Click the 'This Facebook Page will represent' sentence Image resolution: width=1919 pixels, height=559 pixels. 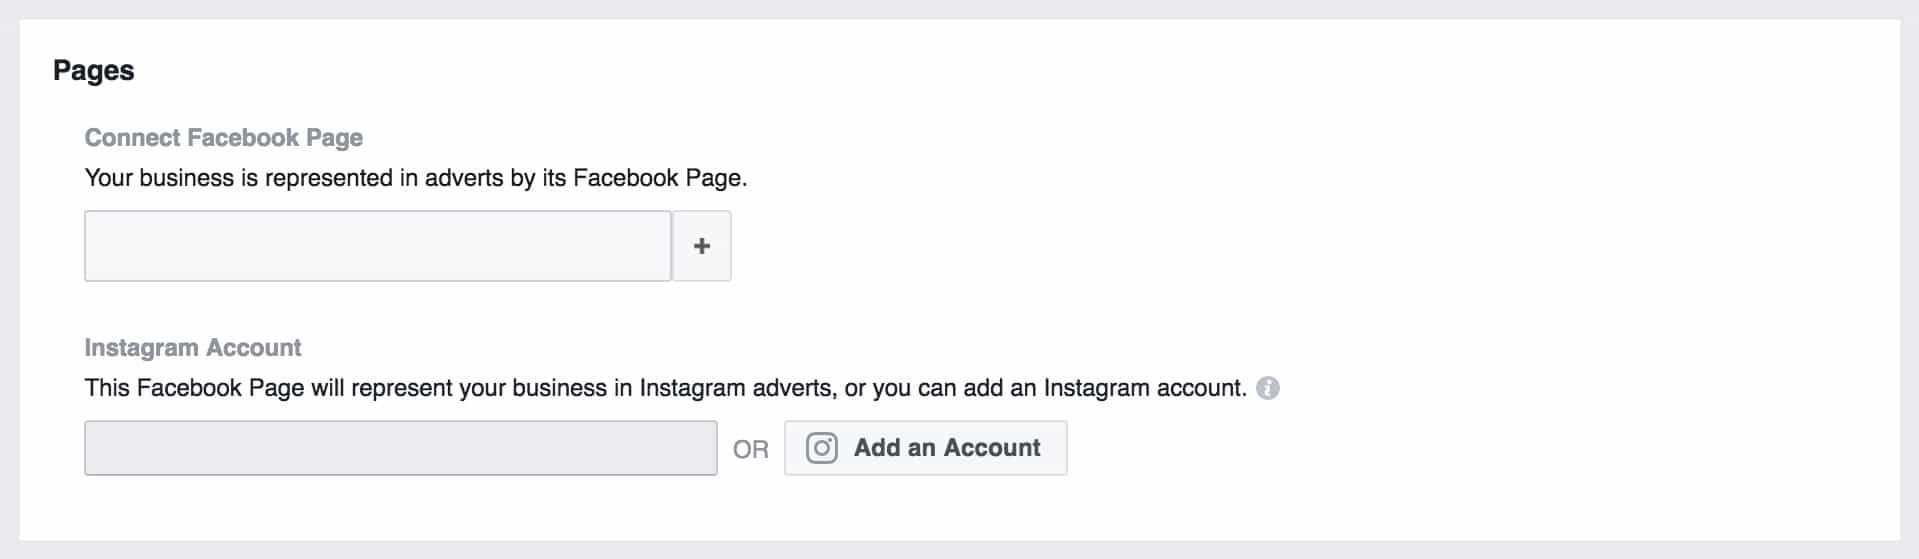pyautogui.click(x=666, y=388)
